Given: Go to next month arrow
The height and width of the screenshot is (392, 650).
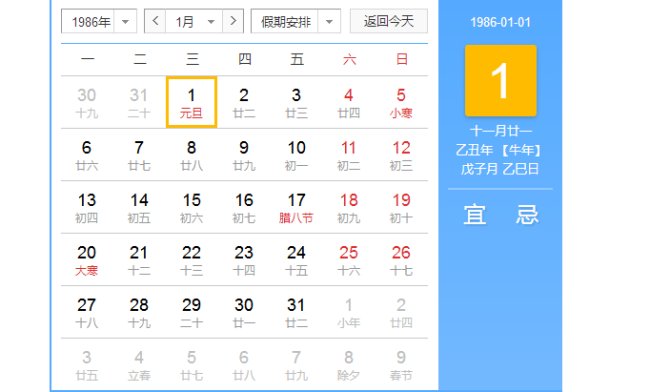Looking at the screenshot, I should tap(233, 21).
